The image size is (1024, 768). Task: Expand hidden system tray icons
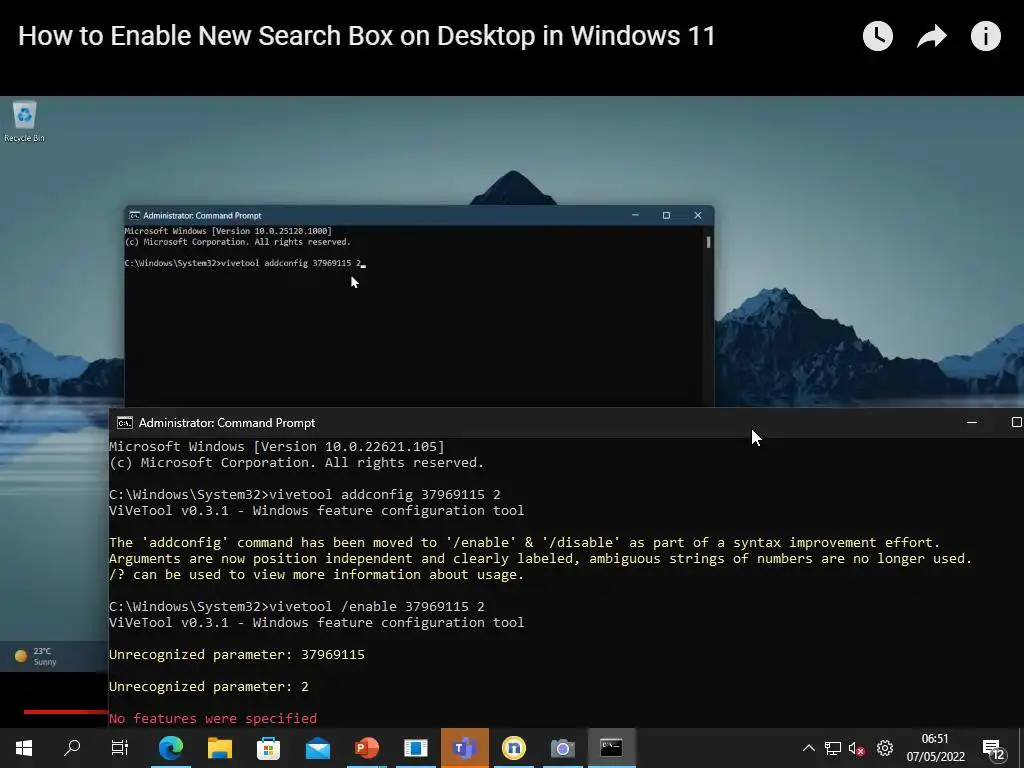808,748
